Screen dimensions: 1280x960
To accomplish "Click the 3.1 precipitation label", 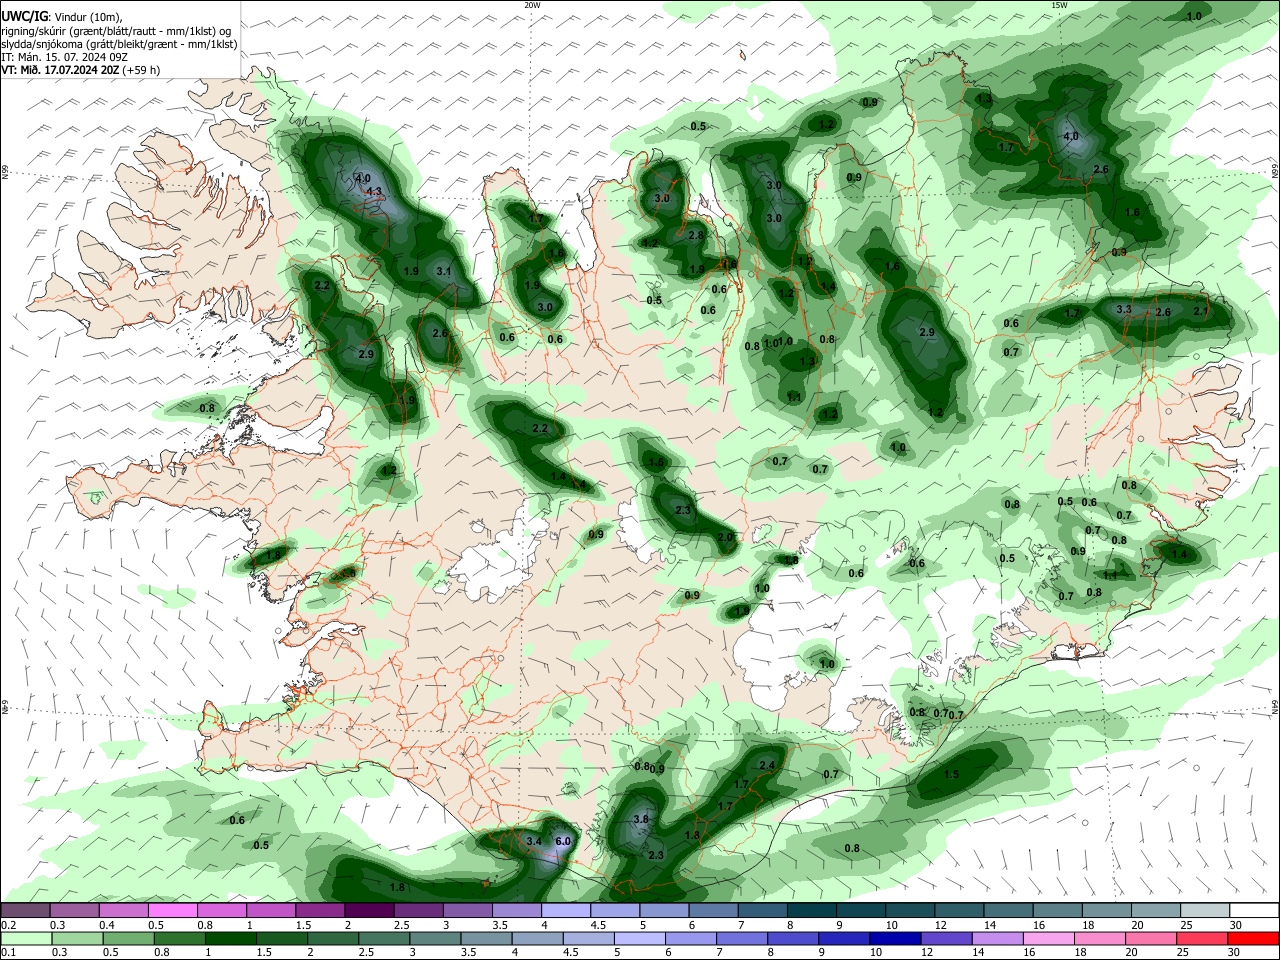I will (444, 271).
